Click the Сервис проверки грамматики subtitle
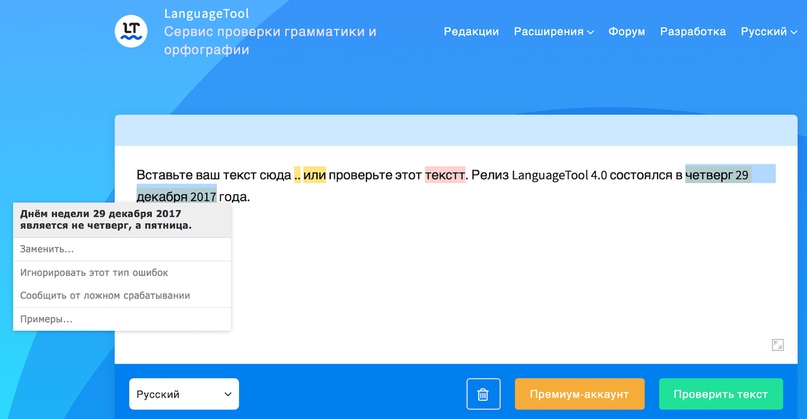 point(270,41)
